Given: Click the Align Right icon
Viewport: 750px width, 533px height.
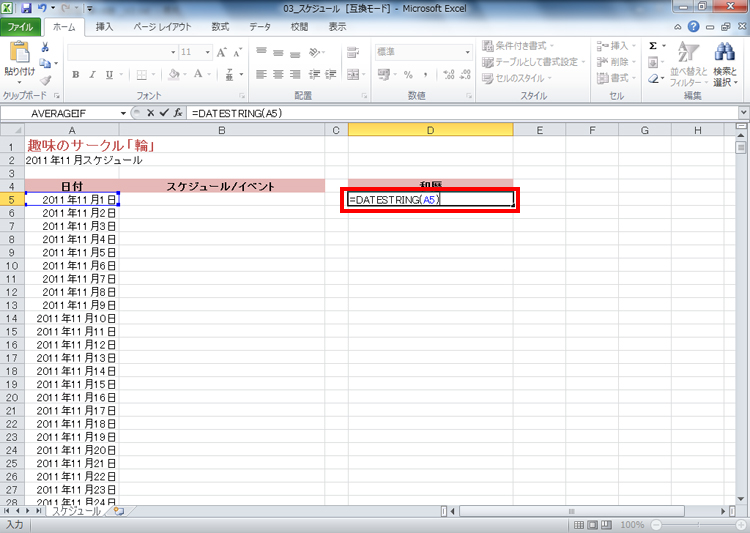Looking at the screenshot, I should (x=295, y=74).
